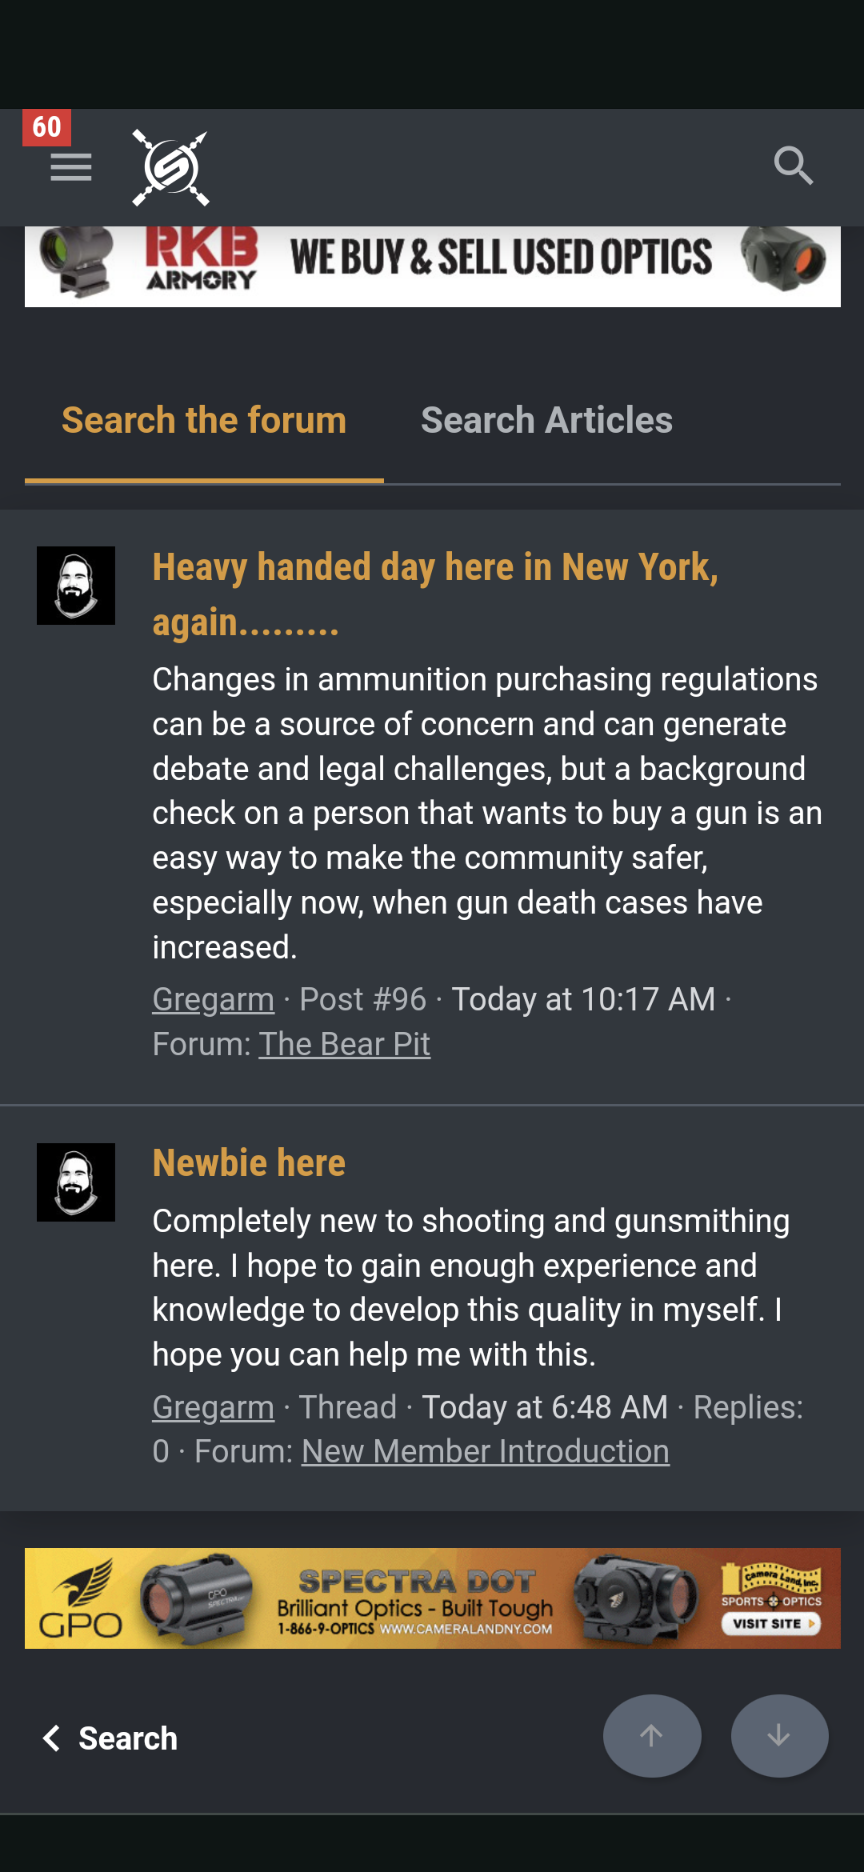Open Gregarm profile link under Post #96
The width and height of the screenshot is (864, 1872).
(213, 999)
